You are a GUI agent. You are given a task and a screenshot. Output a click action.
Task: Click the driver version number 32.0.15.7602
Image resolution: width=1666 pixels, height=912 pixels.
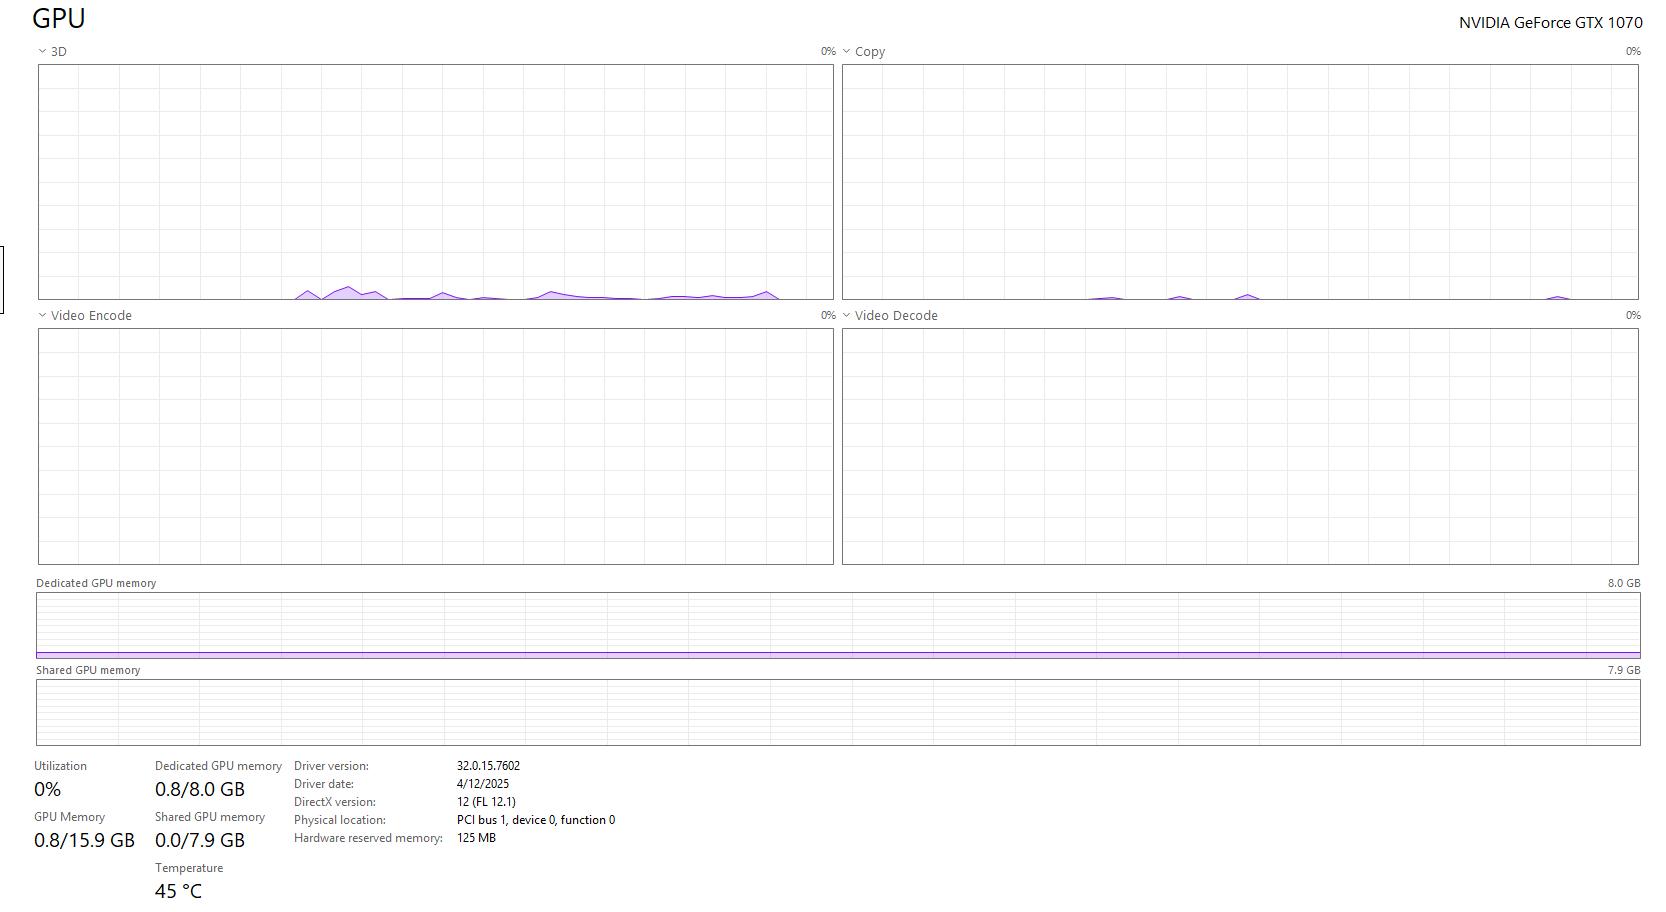coord(488,766)
